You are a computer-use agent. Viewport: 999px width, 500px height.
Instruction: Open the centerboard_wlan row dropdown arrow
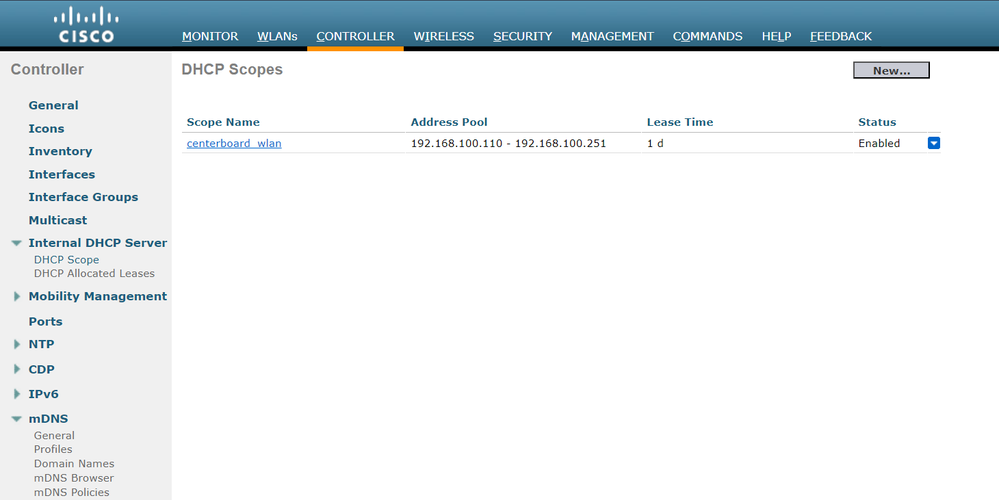[933, 143]
